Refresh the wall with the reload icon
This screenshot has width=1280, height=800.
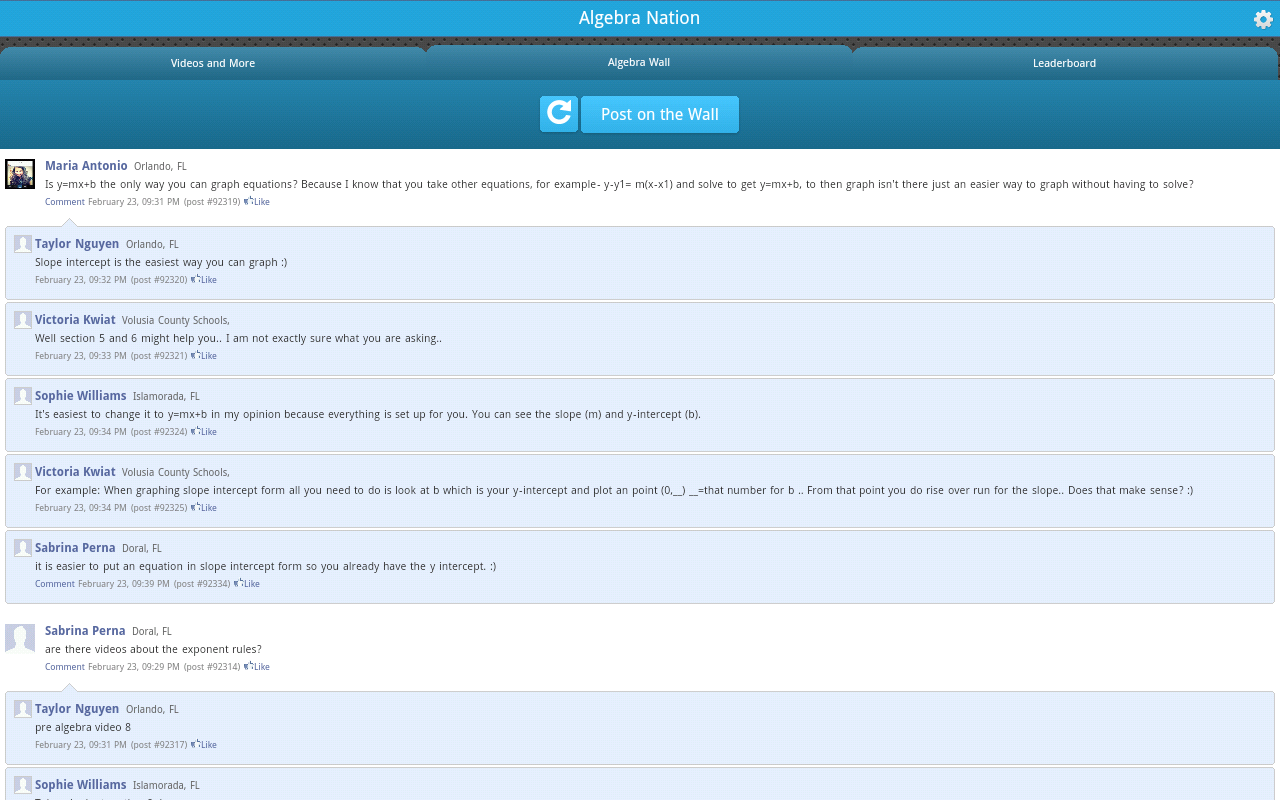point(559,114)
